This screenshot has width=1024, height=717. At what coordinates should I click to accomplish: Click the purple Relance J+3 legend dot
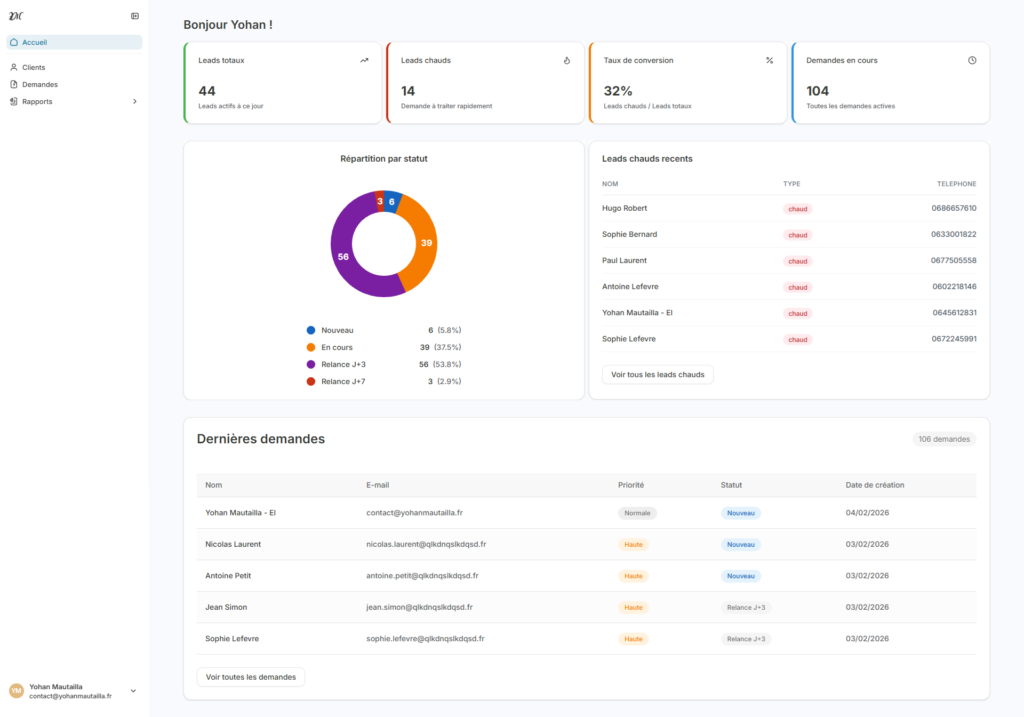coord(311,364)
